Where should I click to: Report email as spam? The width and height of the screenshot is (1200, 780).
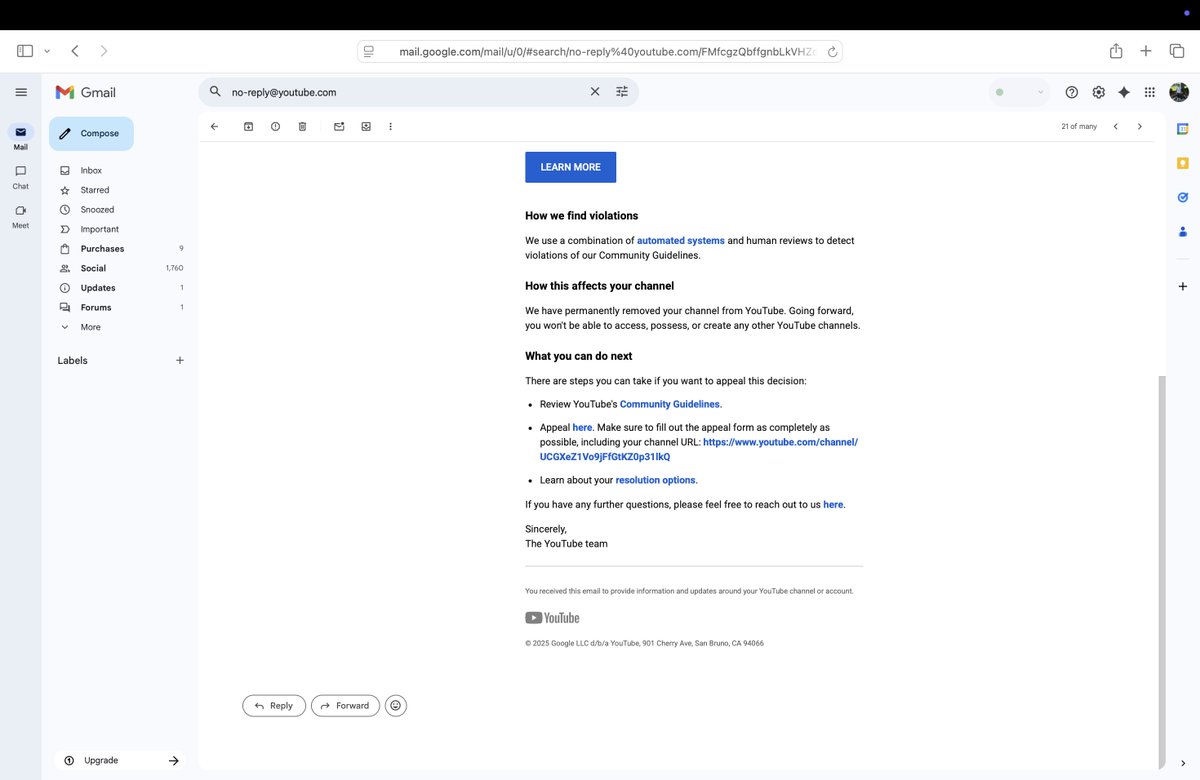(x=275, y=127)
